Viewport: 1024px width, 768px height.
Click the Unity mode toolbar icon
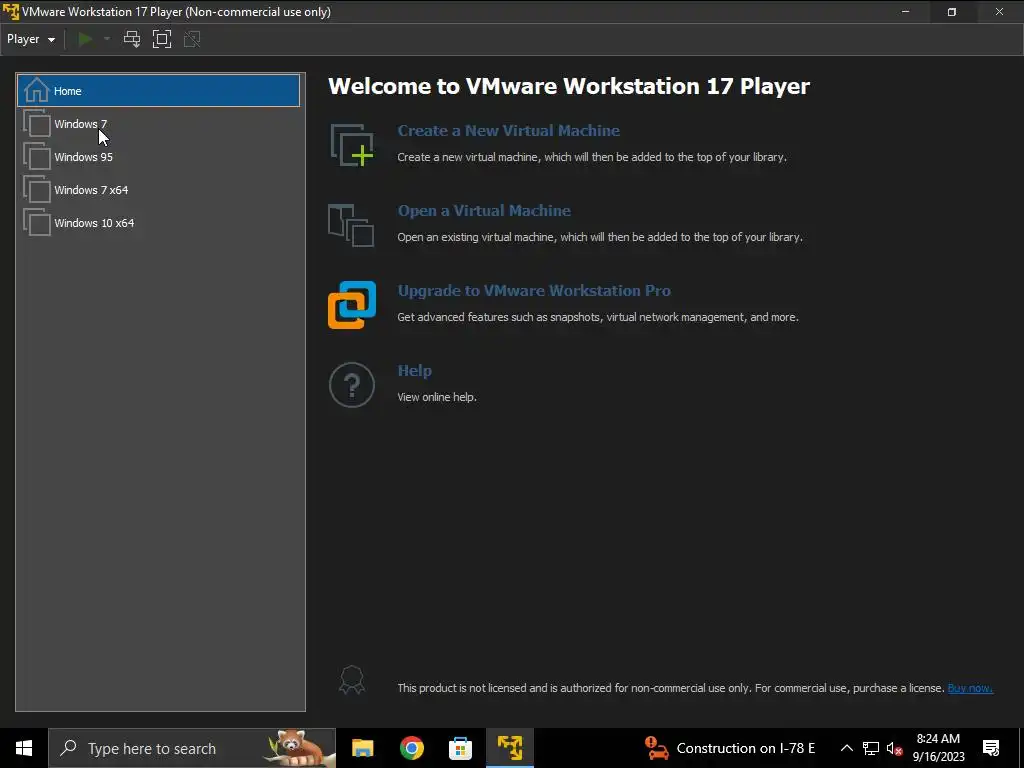[192, 39]
